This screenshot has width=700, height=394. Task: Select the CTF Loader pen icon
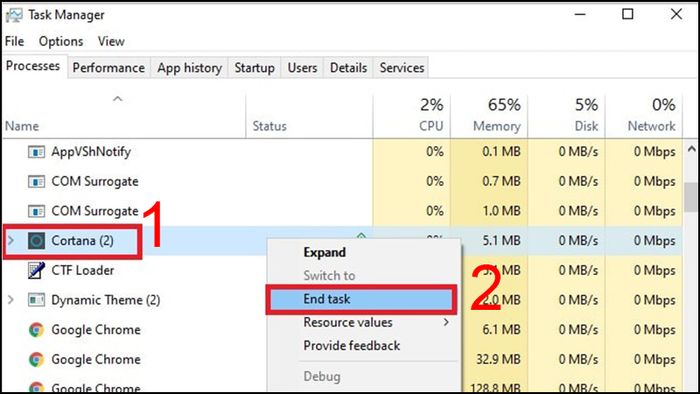[x=36, y=270]
